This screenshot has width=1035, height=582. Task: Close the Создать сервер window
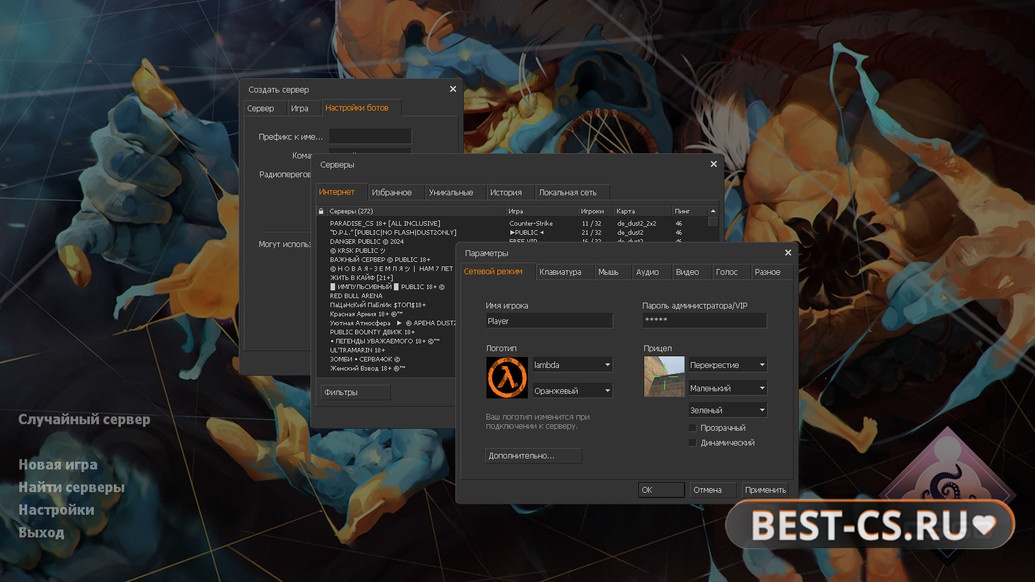[x=453, y=89]
